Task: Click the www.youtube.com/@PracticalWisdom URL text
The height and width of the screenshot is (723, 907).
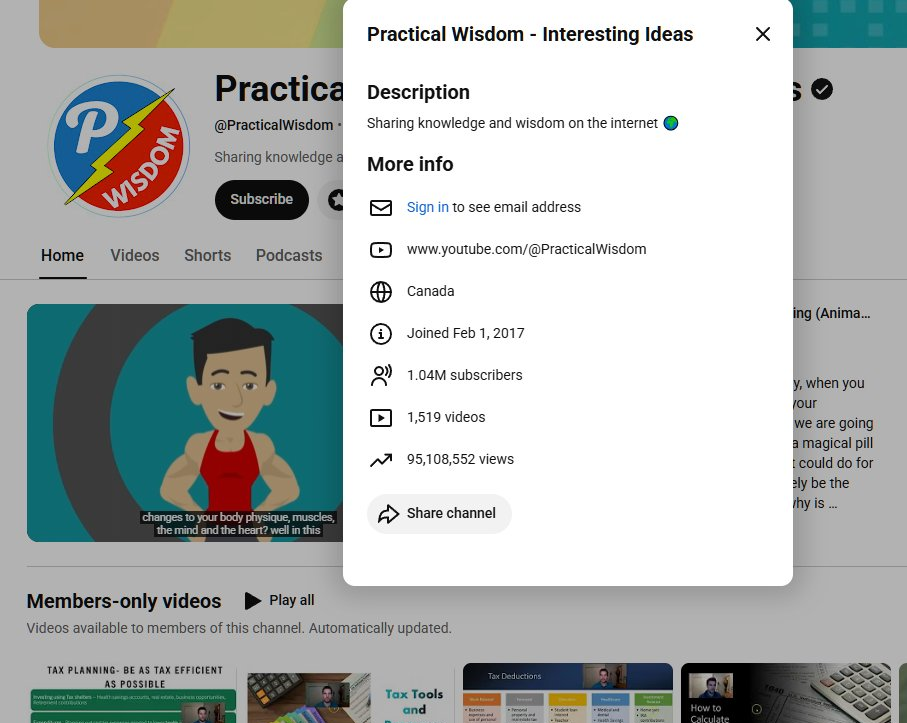Action: click(x=526, y=249)
